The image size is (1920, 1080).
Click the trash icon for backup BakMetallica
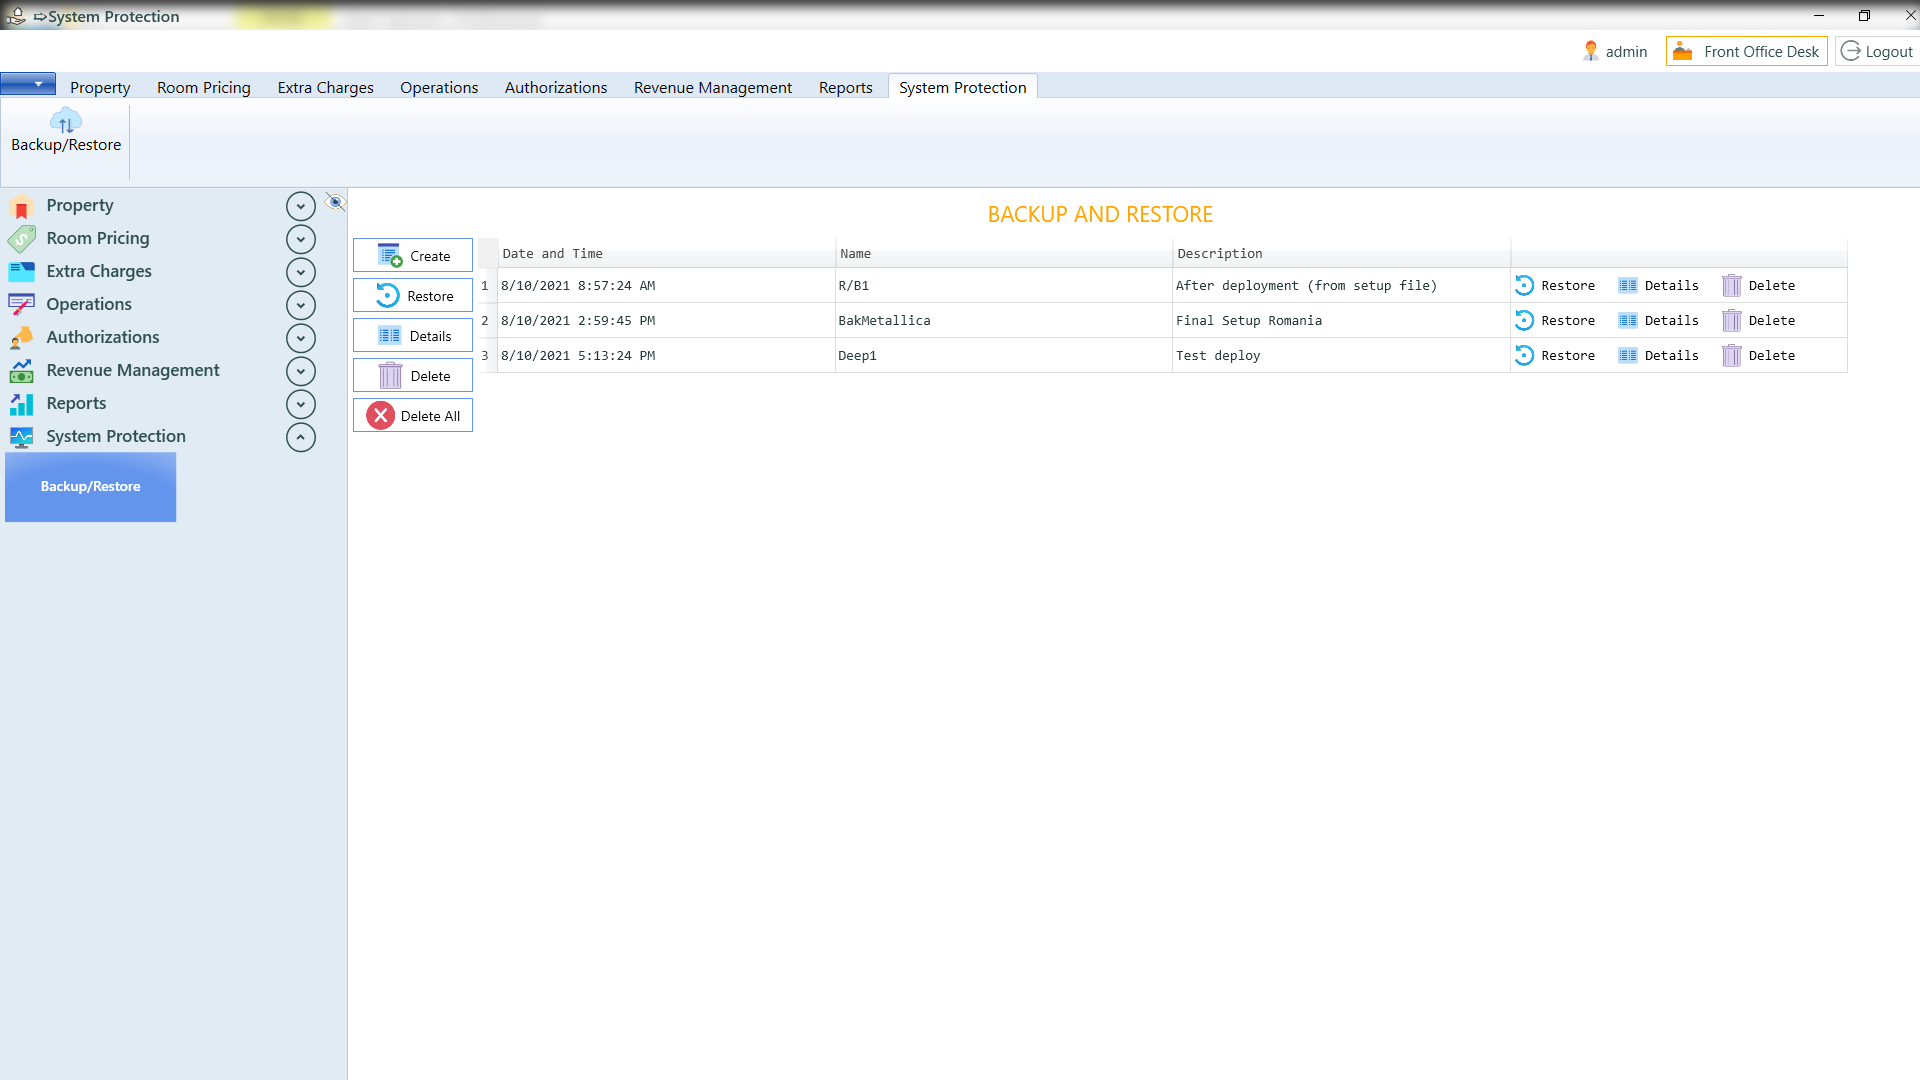[x=1732, y=320]
